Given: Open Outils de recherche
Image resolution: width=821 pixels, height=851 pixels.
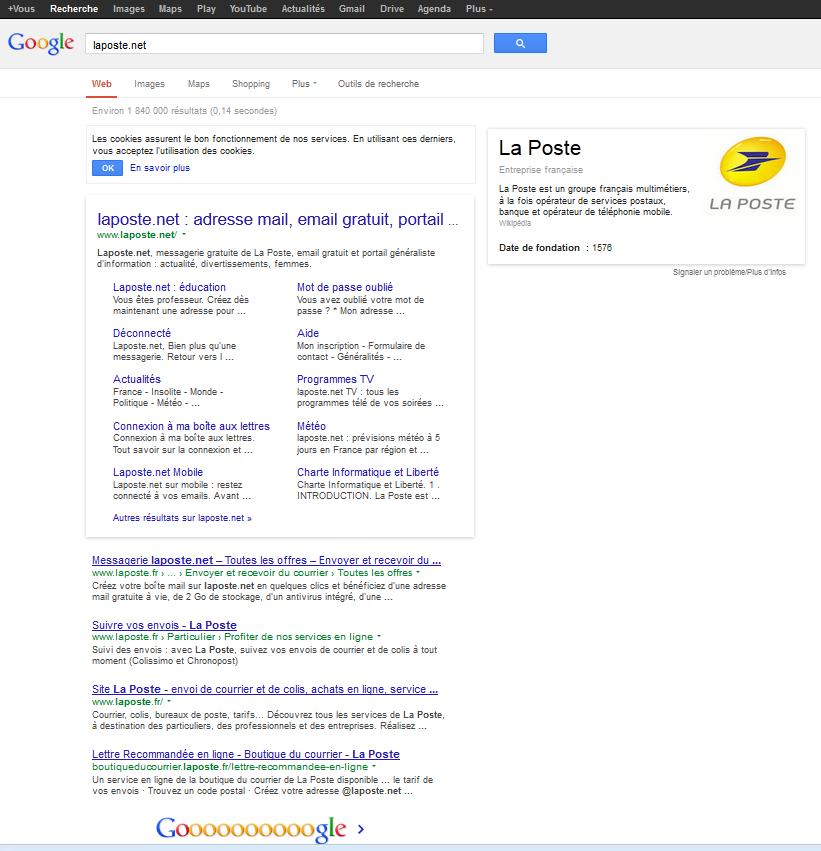Looking at the screenshot, I should point(378,84).
